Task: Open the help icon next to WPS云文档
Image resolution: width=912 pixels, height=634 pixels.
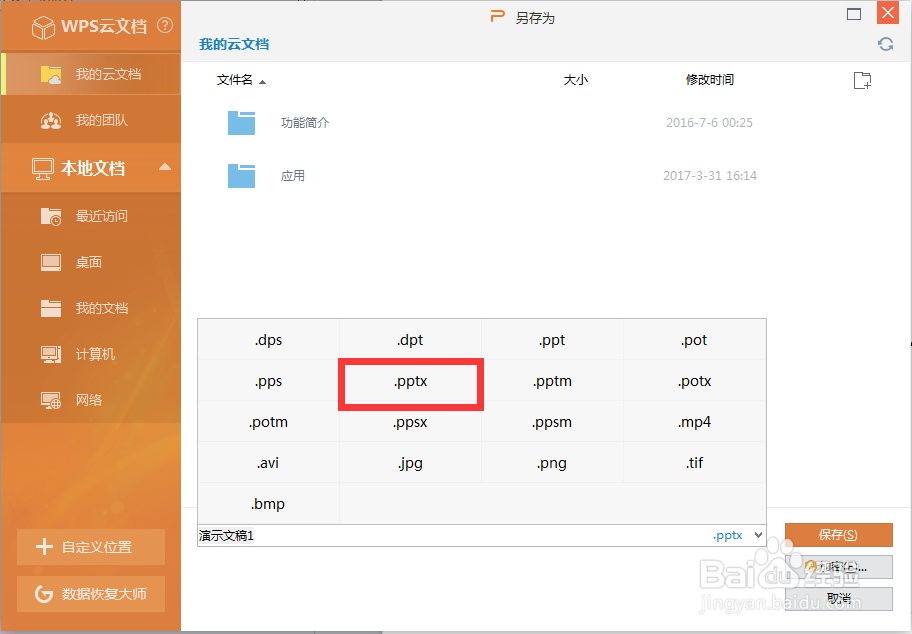Action: click(165, 27)
